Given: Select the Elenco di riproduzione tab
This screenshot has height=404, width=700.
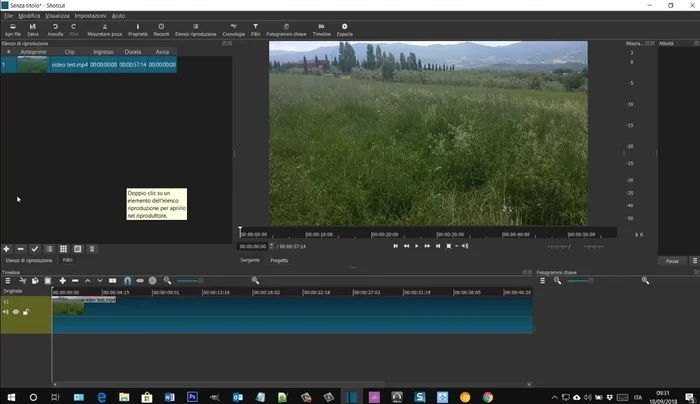Looking at the screenshot, I should (29, 260).
